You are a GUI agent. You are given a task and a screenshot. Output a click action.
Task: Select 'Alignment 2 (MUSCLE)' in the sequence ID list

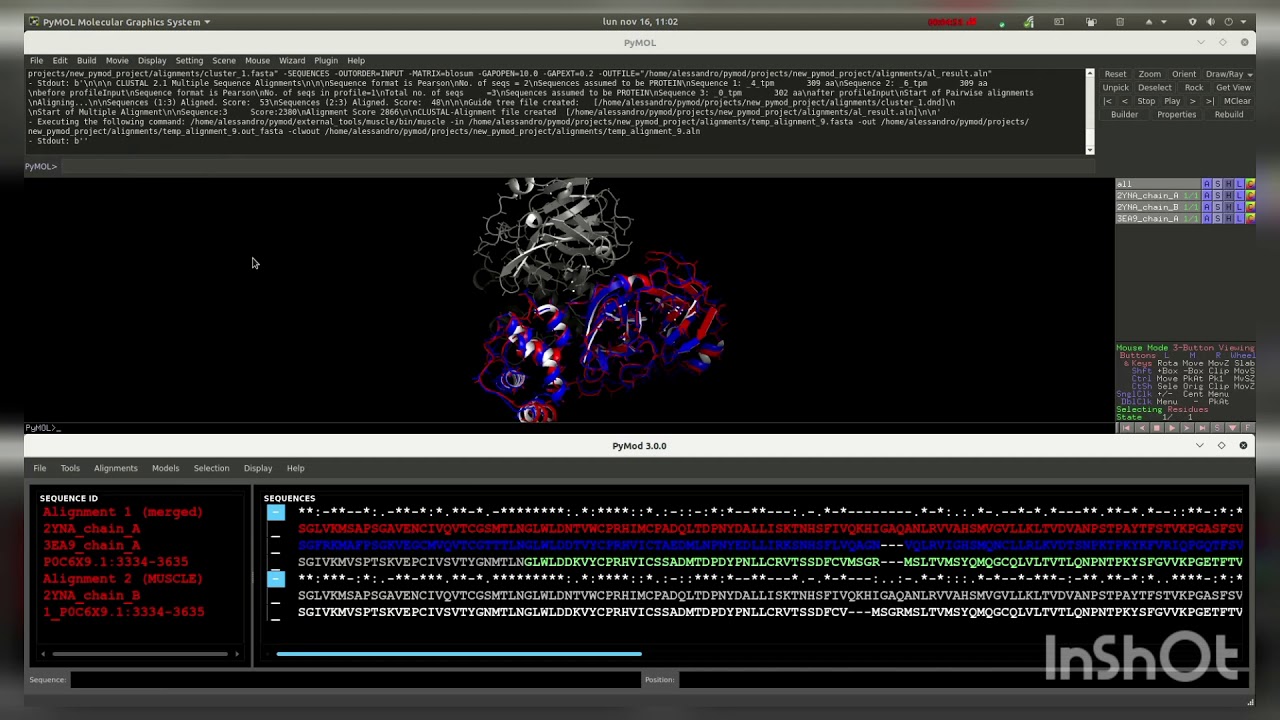[123, 579]
